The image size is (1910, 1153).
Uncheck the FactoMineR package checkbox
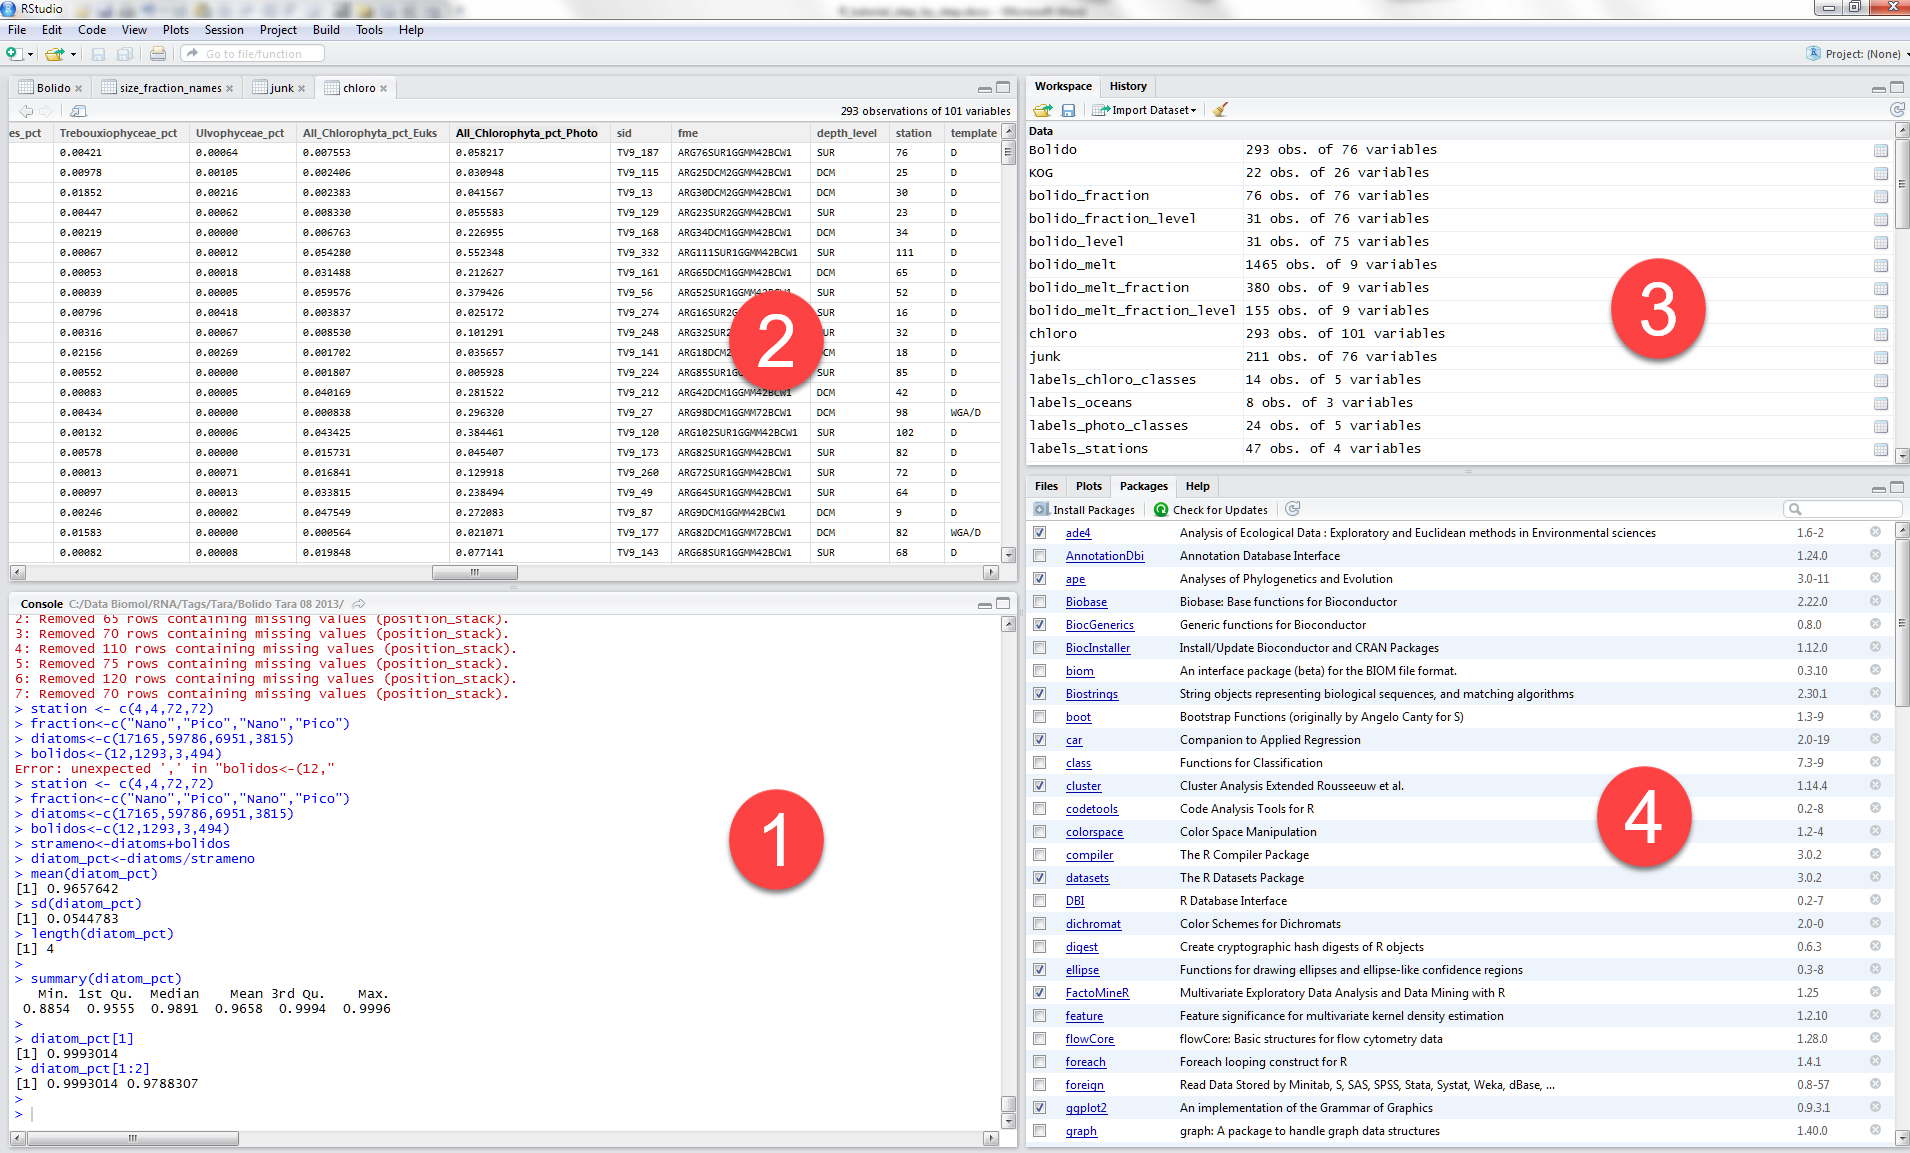[x=1040, y=993]
